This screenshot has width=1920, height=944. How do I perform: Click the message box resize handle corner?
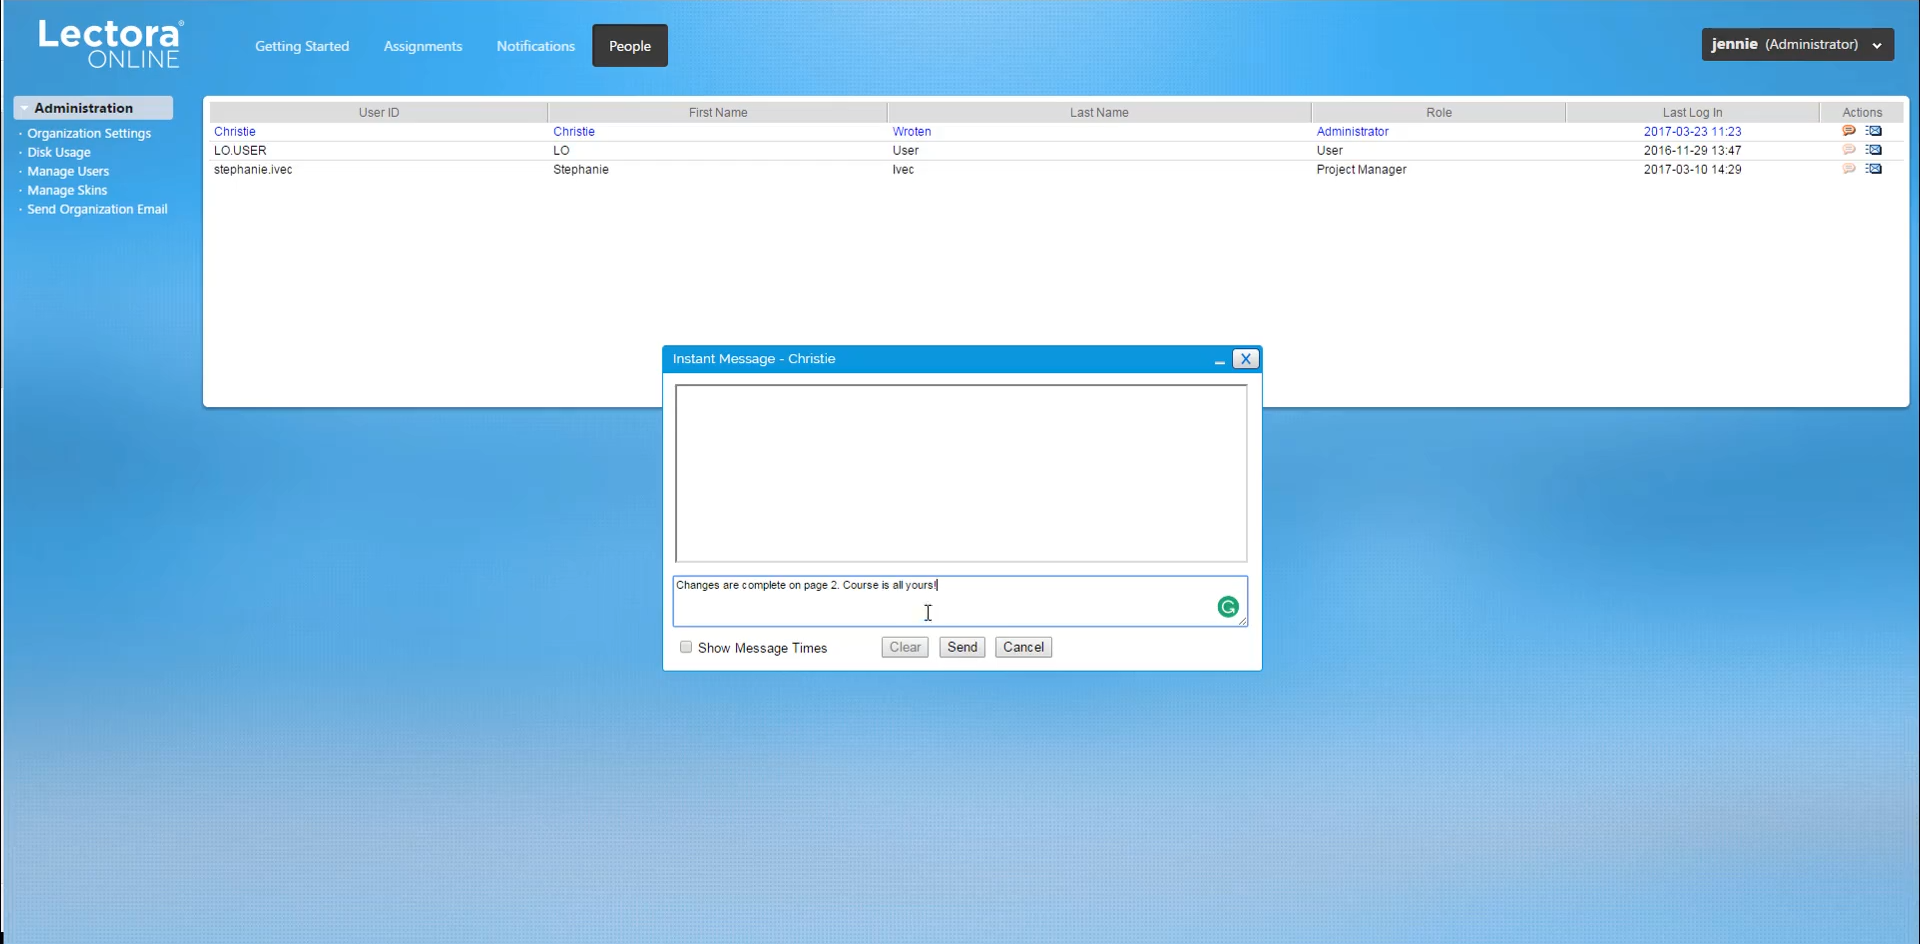[1242, 621]
